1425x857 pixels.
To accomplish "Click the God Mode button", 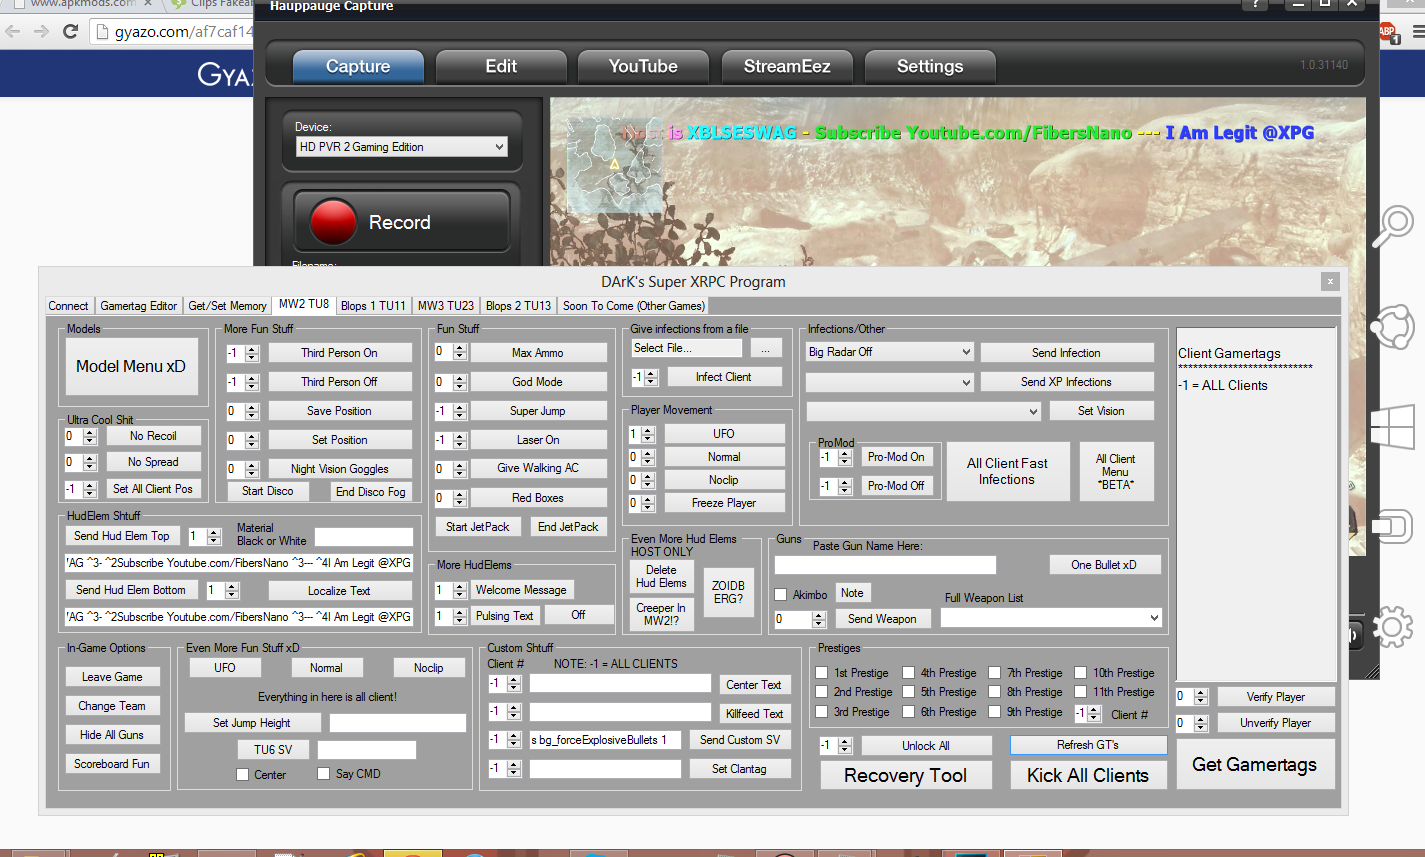I will (x=538, y=382).
